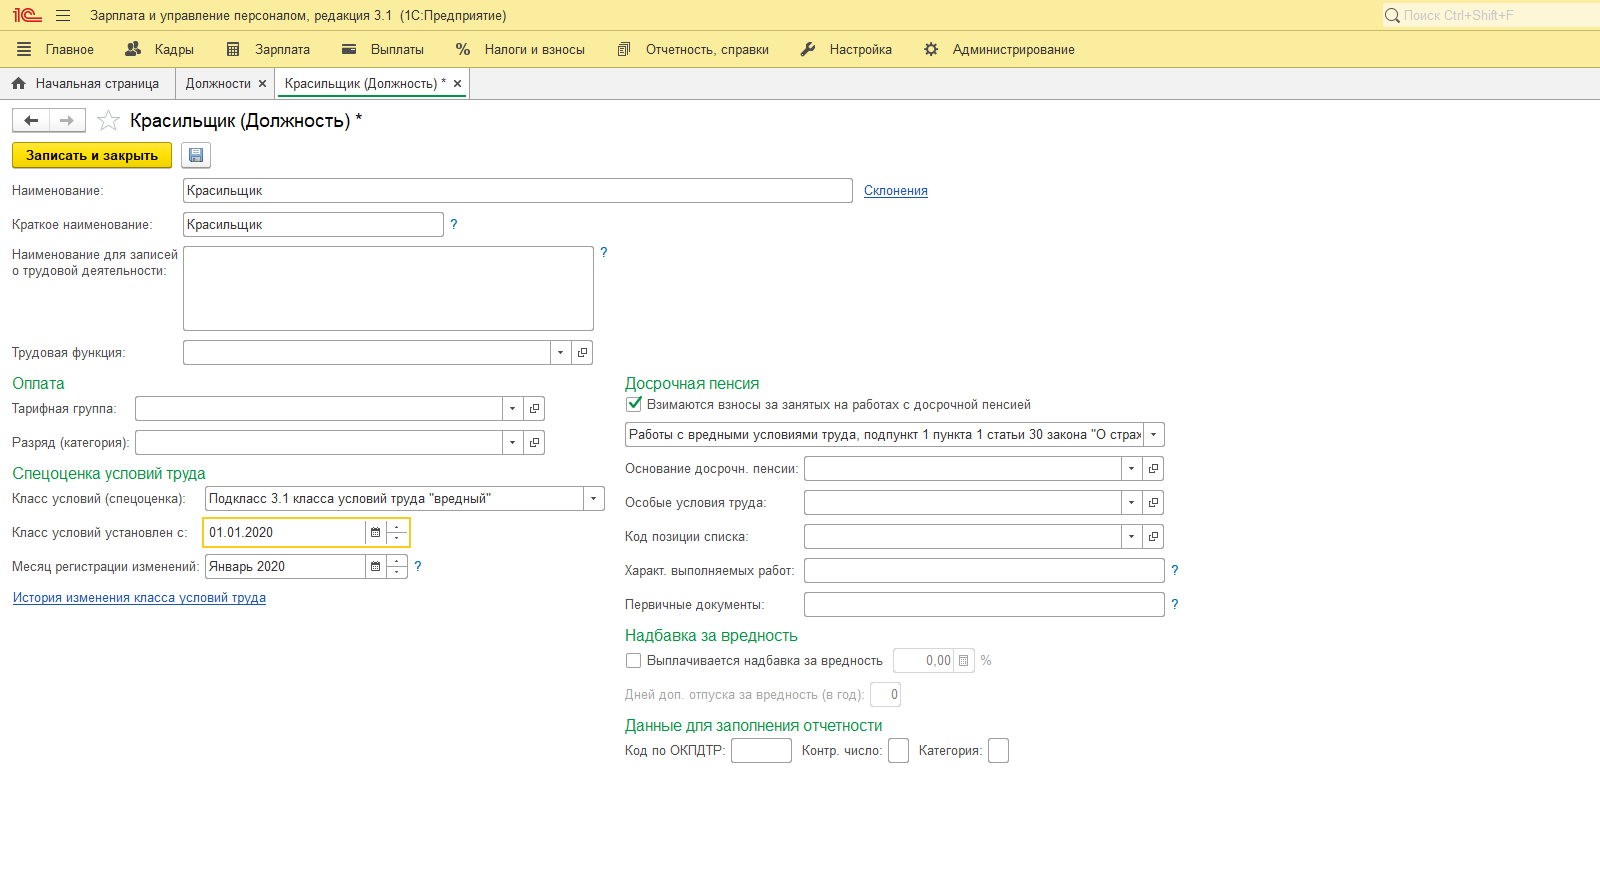1600x872 pixels.
Task: Click the save floppy disk icon
Action: pyautogui.click(x=196, y=155)
